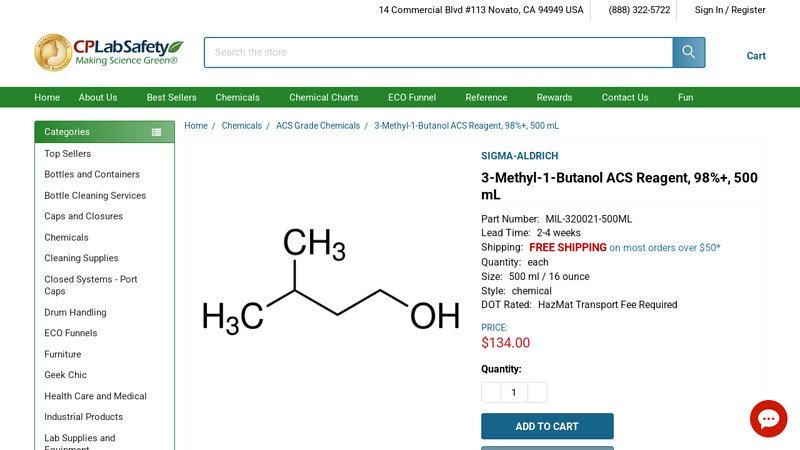Viewport: 800px width, 450px height.
Task: Open the ECO Funnel menu
Action: click(411, 97)
